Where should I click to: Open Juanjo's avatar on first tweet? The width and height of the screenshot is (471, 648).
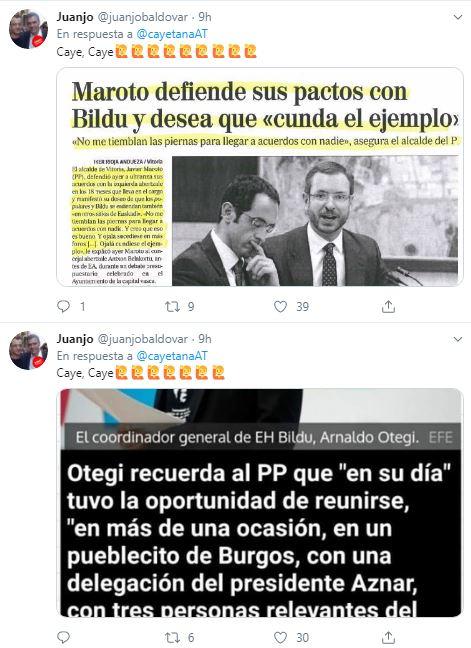click(29, 29)
